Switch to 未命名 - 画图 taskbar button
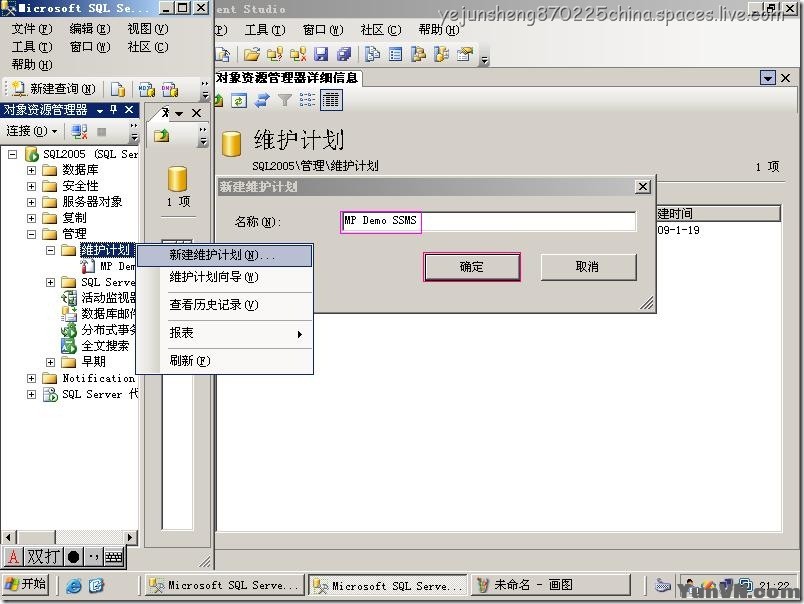The width and height of the screenshot is (804, 604). tap(550, 585)
